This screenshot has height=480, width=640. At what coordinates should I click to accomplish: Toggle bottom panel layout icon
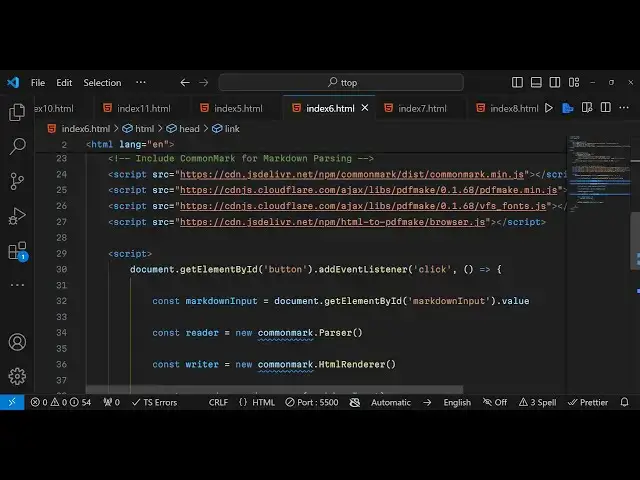click(x=536, y=82)
